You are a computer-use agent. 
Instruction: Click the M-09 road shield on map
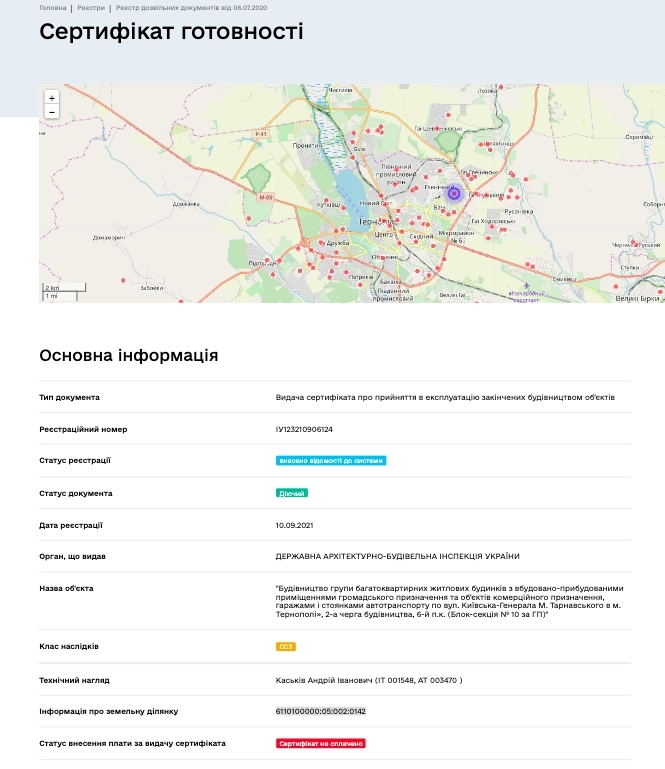pyautogui.click(x=265, y=197)
